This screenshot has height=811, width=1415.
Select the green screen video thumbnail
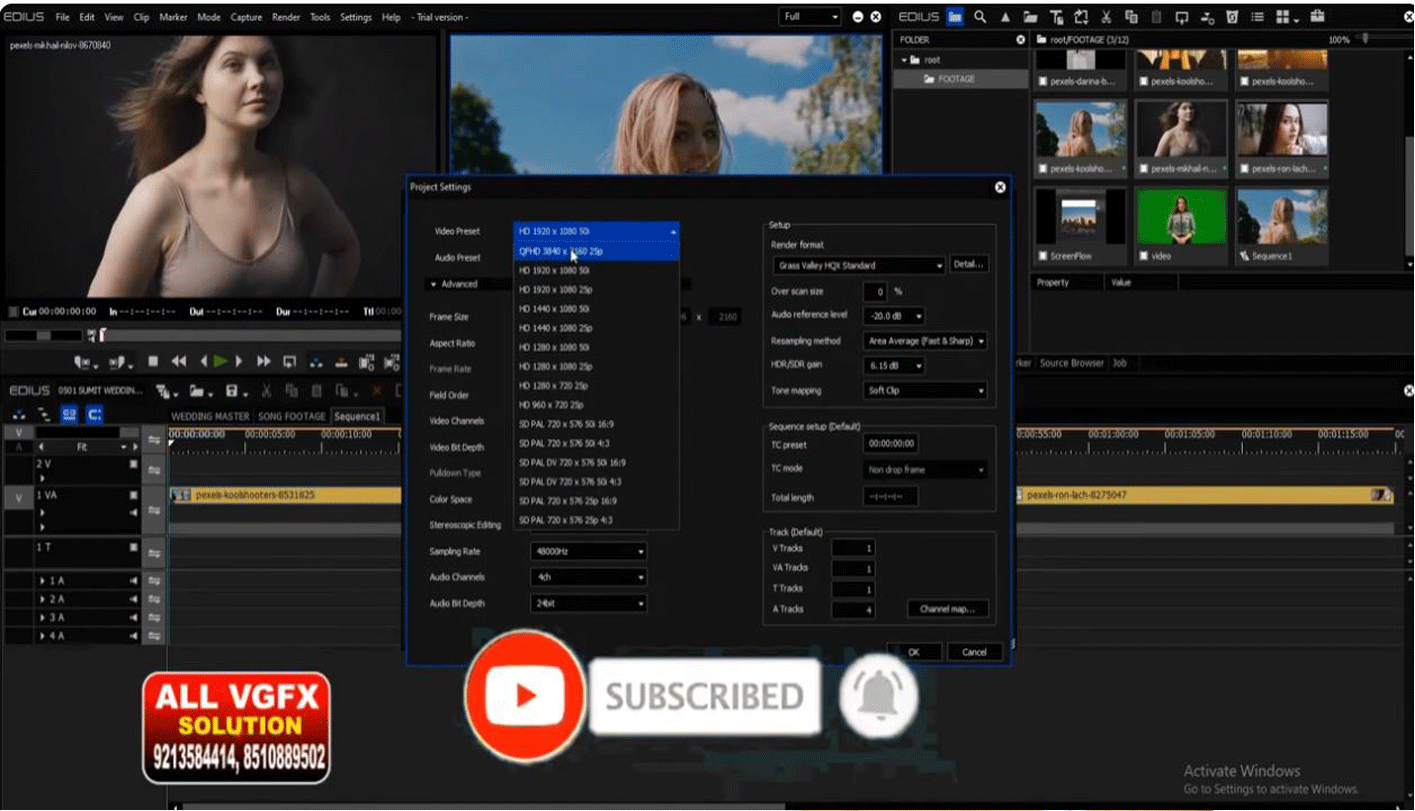(1181, 215)
